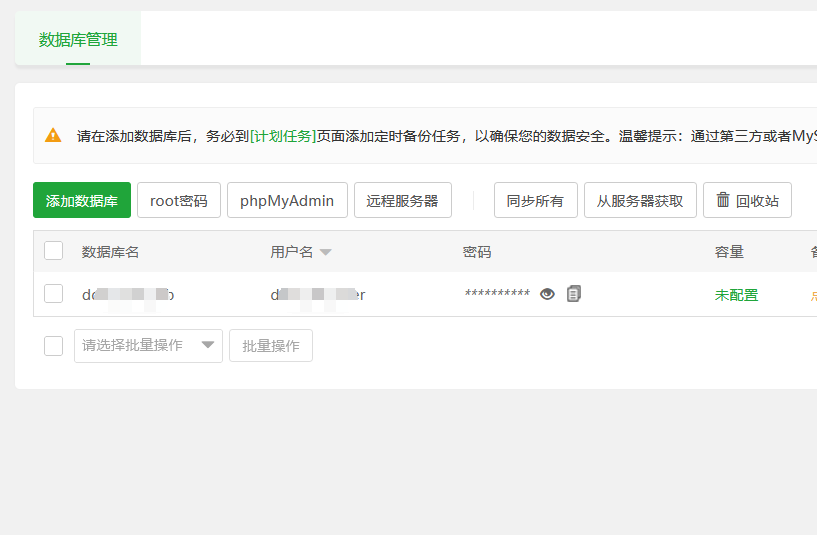Check the checkbox for the database row
Screen dimensions: 817x535
point(54,294)
